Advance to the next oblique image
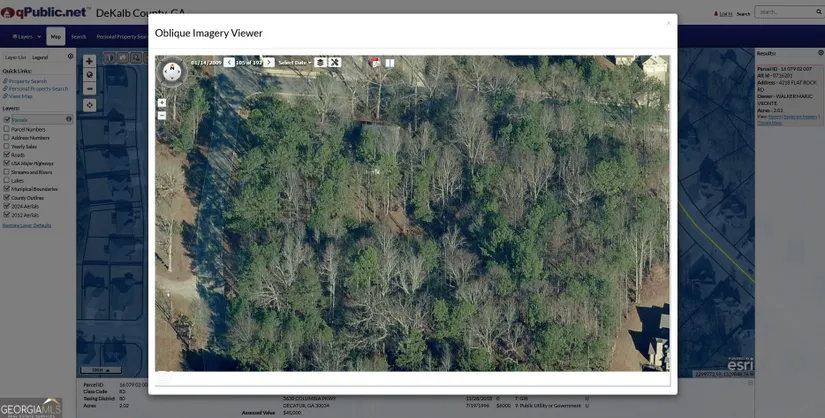 (269, 62)
